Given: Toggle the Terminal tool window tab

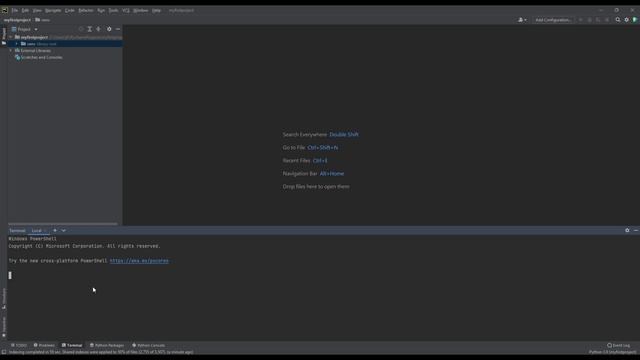Looking at the screenshot, I should click(x=72, y=345).
